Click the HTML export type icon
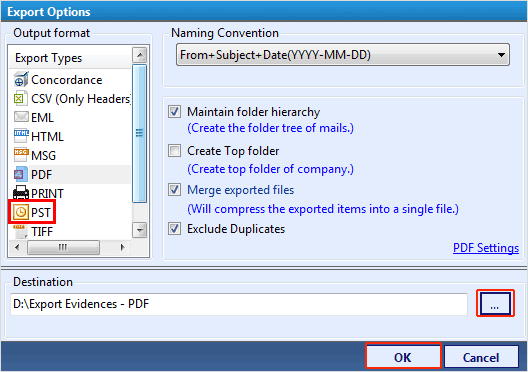 coord(21,136)
